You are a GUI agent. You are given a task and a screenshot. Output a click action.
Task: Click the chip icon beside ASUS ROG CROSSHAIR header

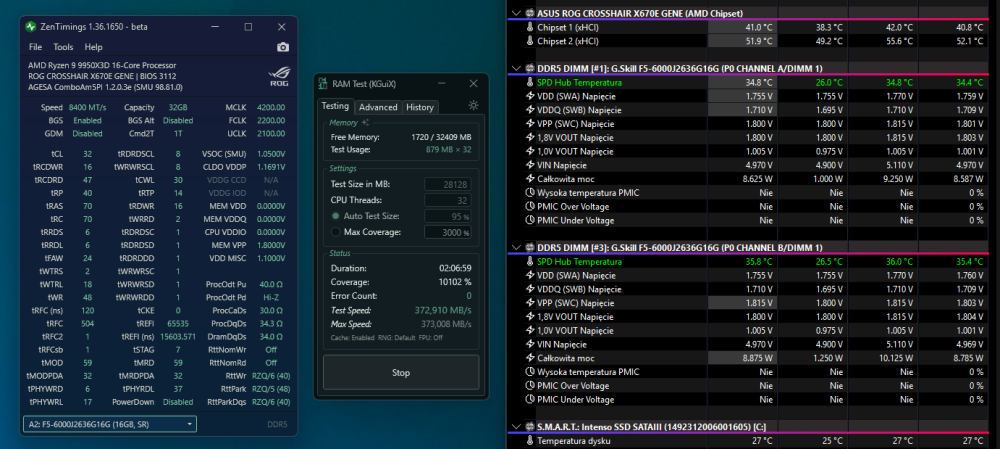click(529, 13)
